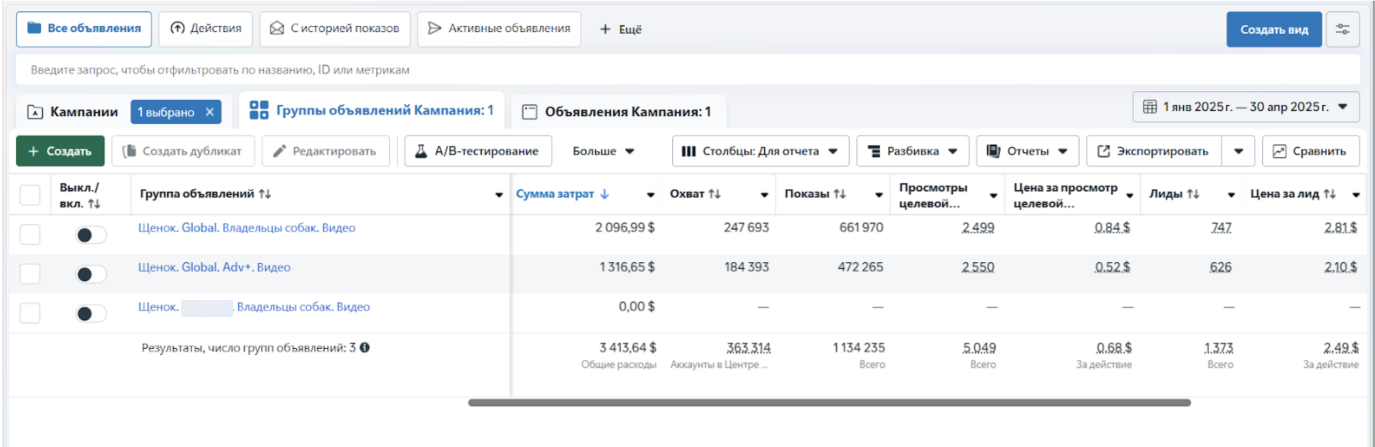Toggle the 'Щенок. Global. Владельцы собак. Видео' ad set

click(x=91, y=235)
